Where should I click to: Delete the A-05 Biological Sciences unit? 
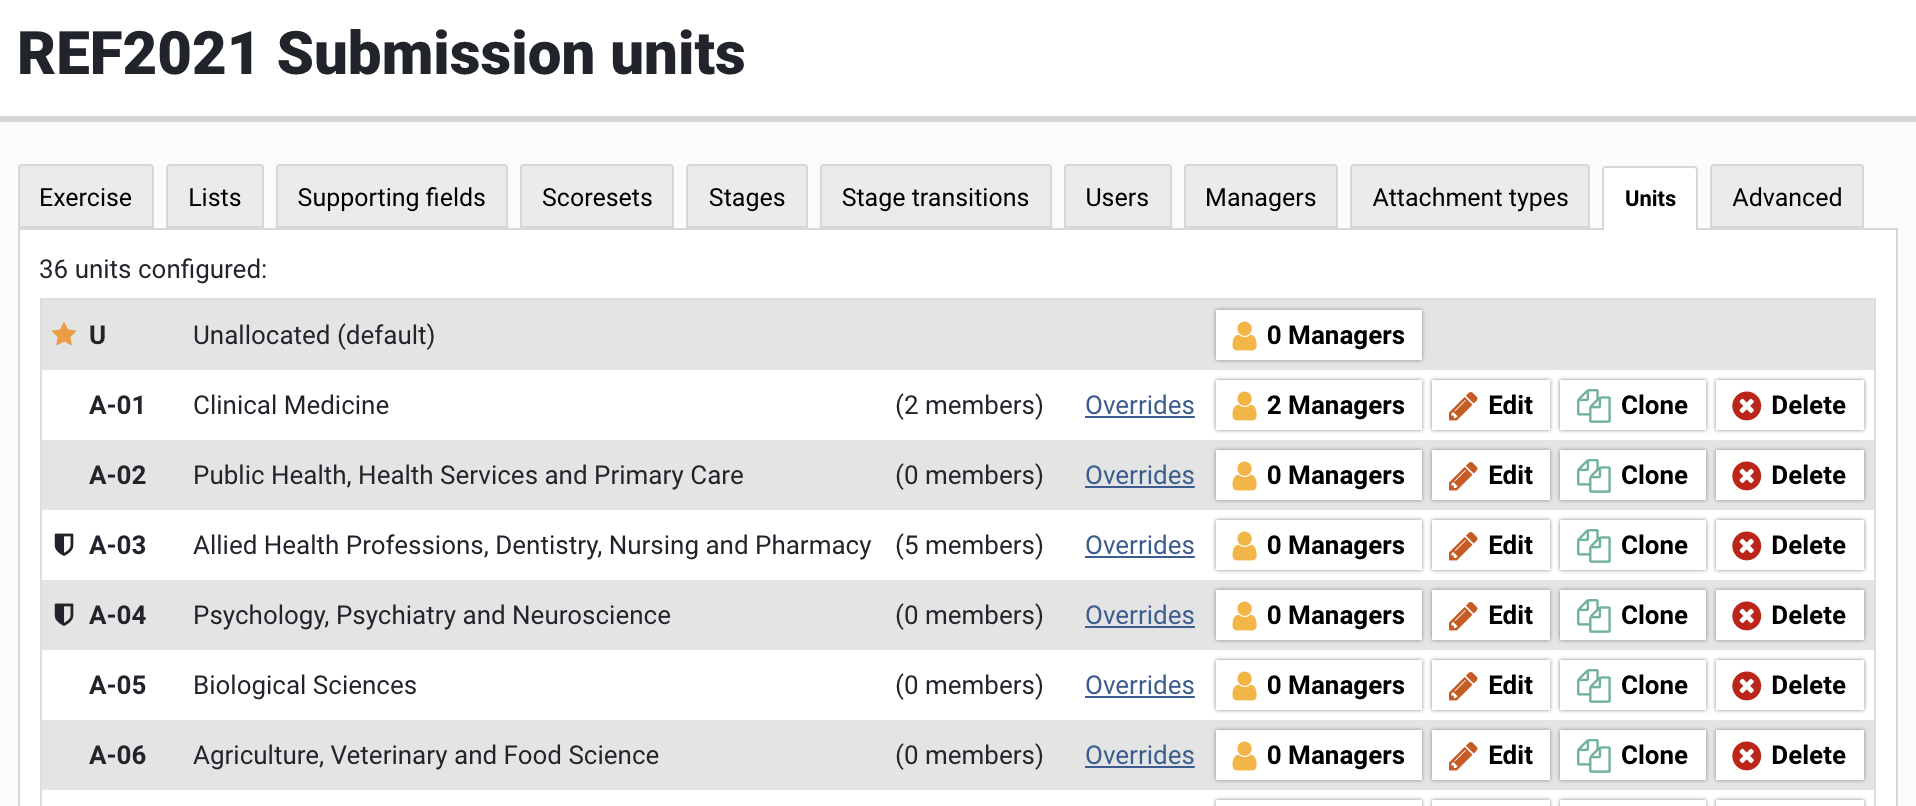[1789, 686]
